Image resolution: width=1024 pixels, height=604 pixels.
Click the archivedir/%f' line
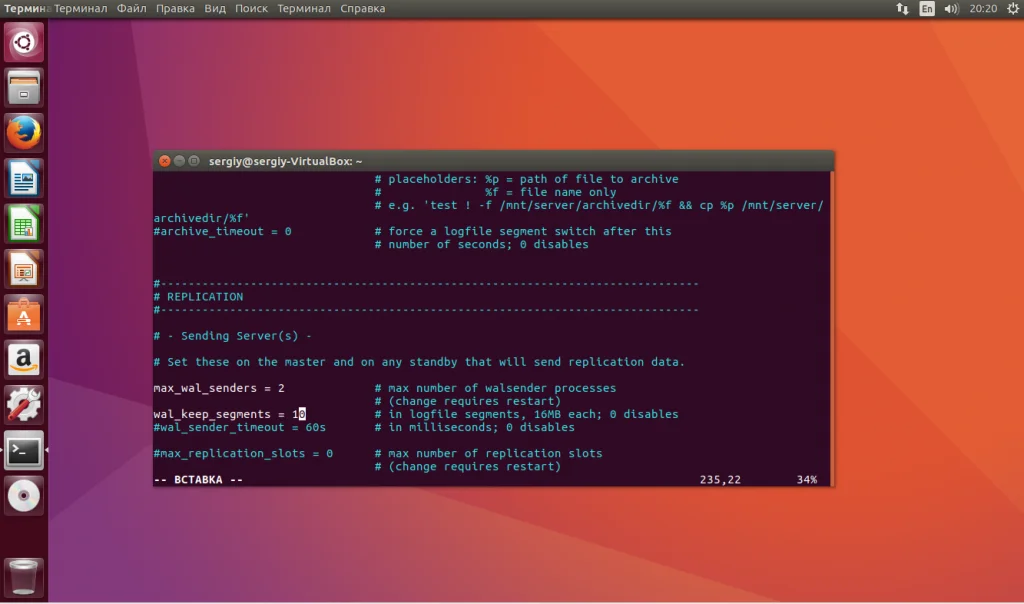201,218
